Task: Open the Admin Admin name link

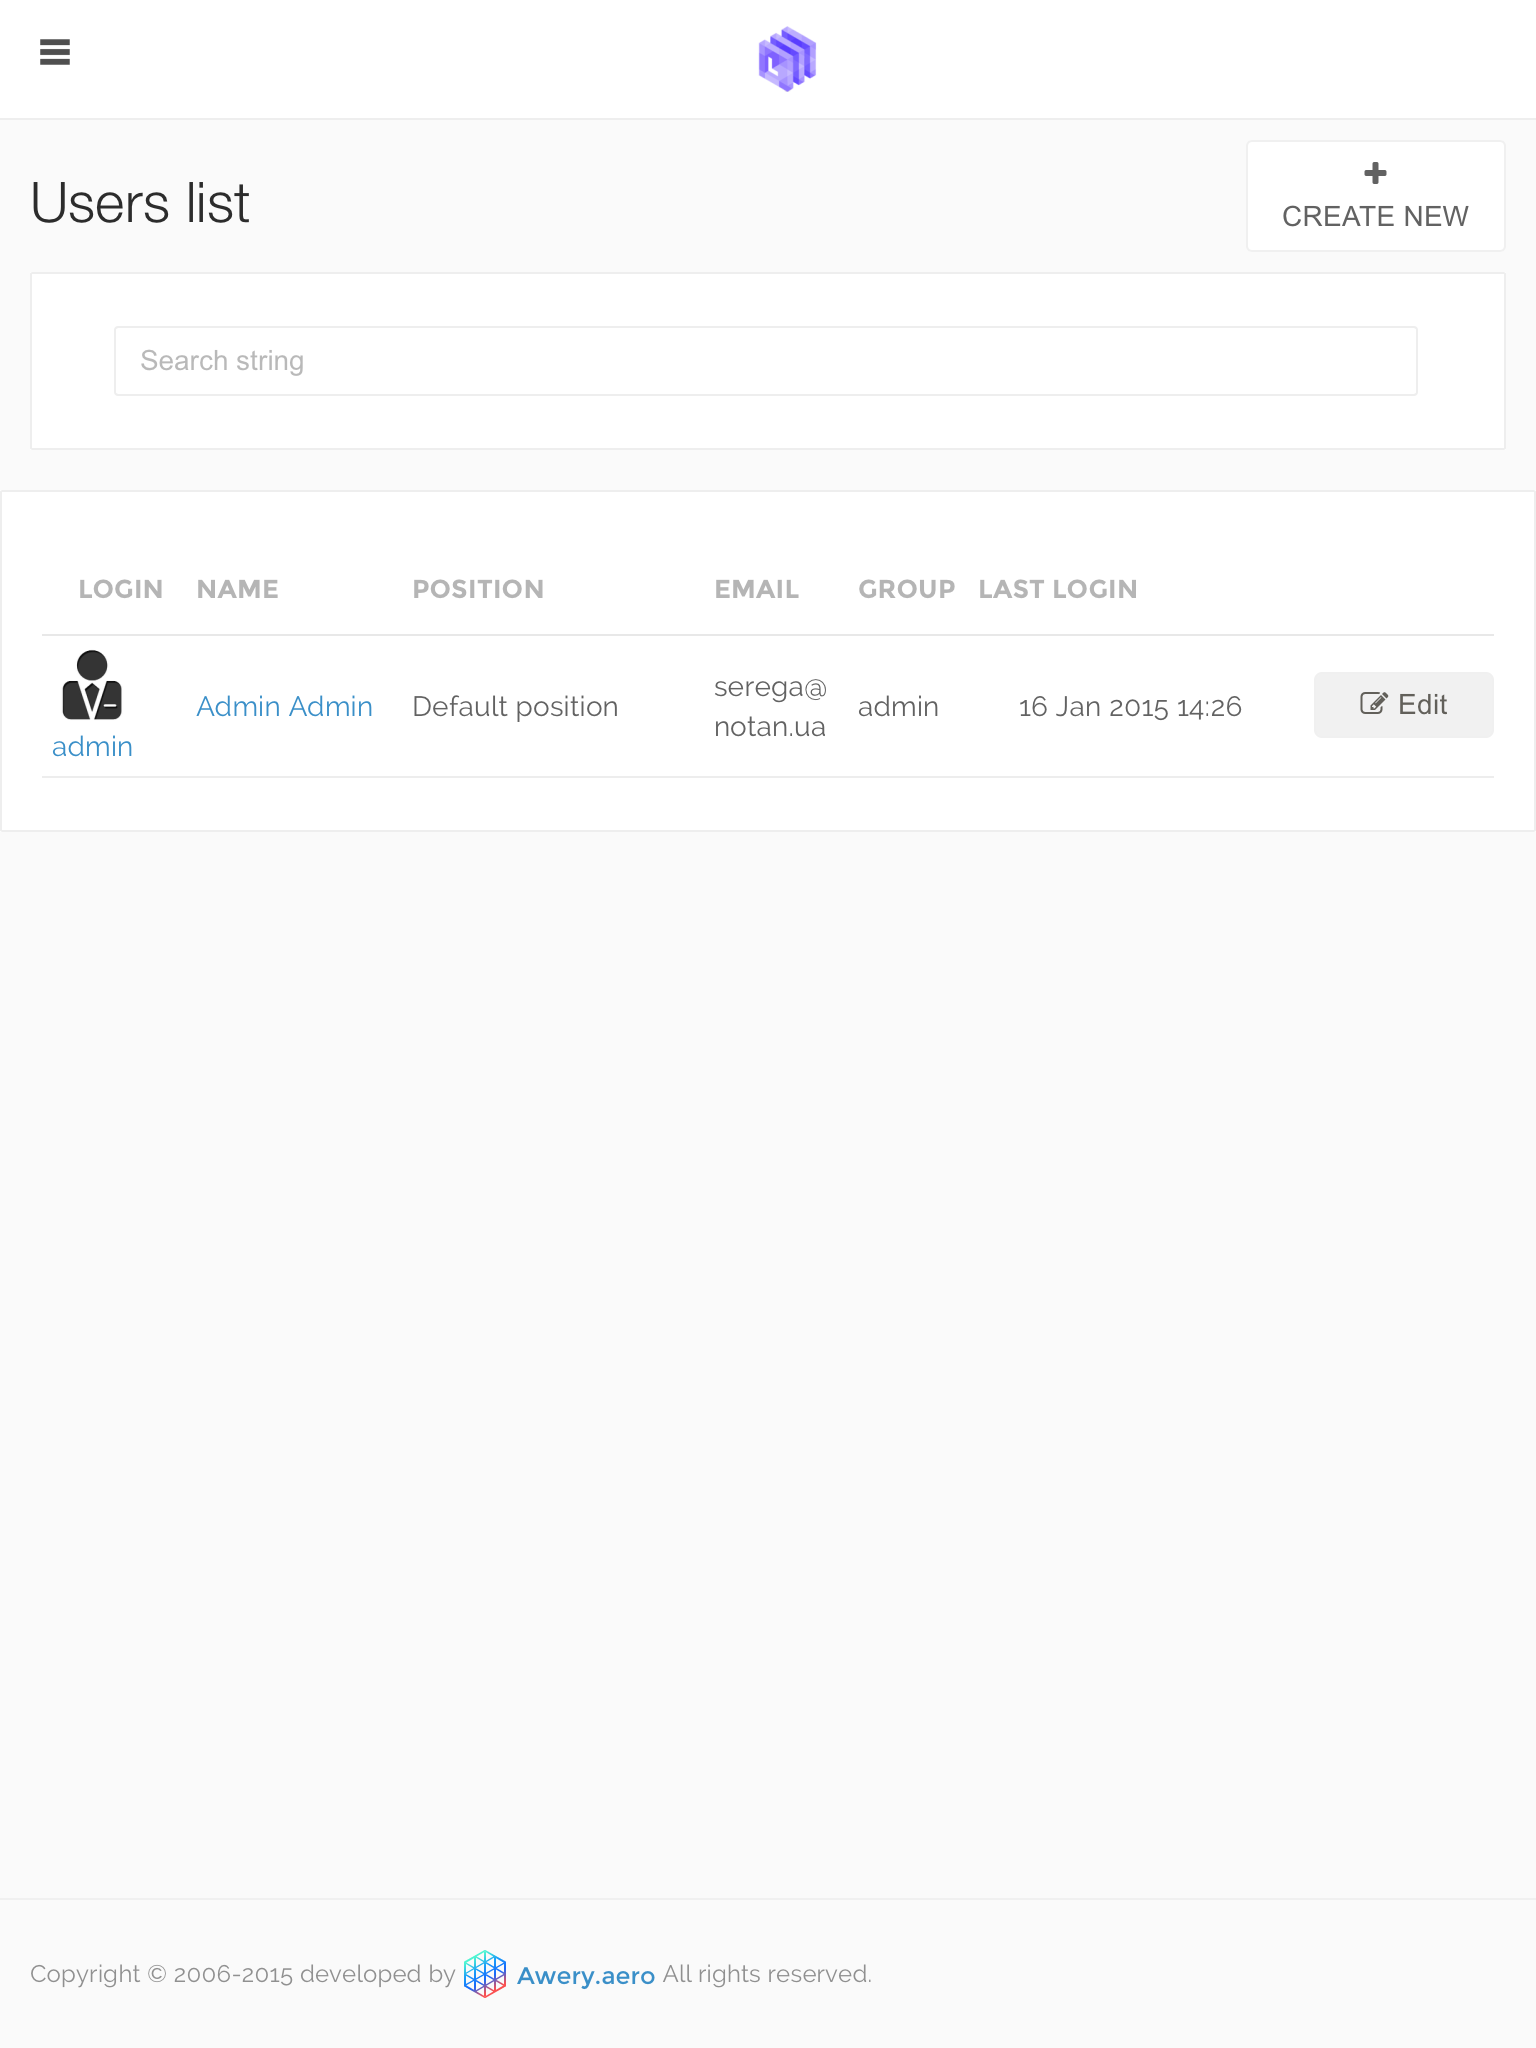Action: pos(284,707)
